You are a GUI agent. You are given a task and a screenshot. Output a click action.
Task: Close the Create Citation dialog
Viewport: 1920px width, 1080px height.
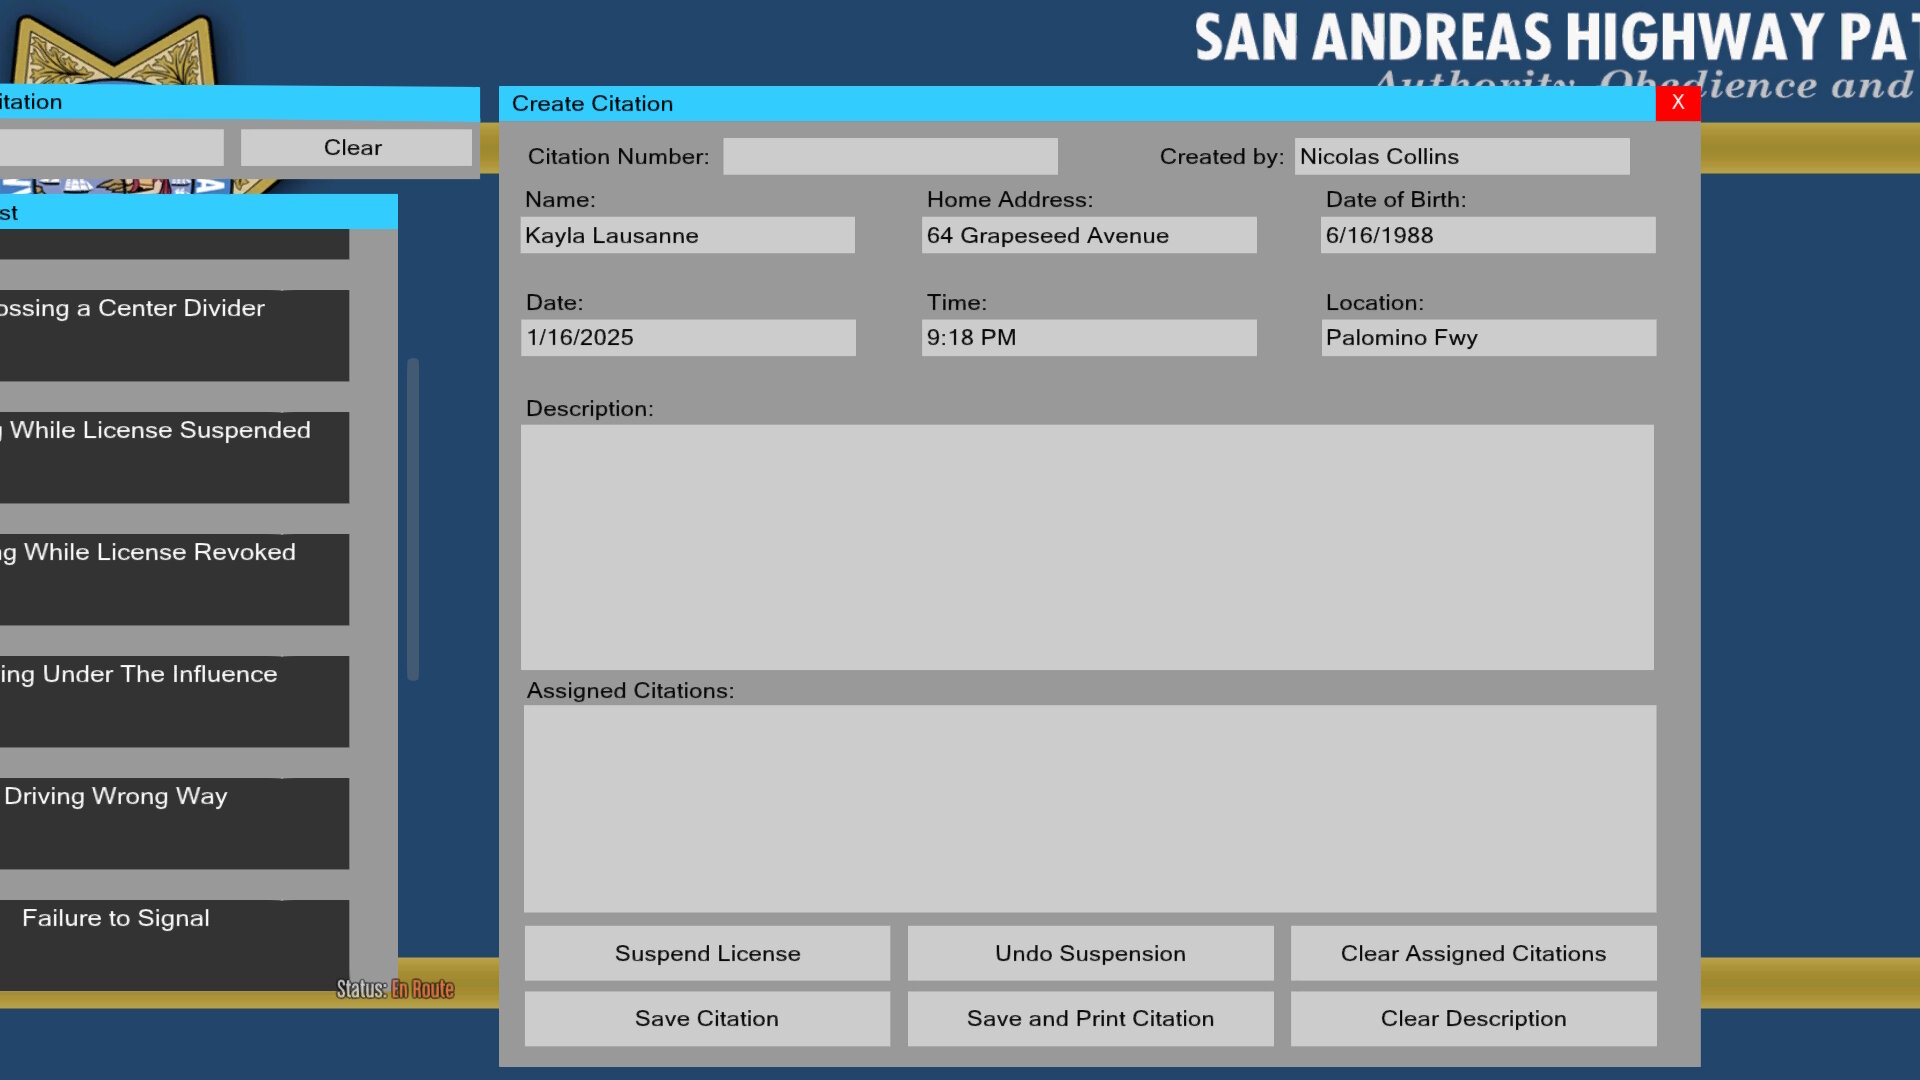point(1677,102)
